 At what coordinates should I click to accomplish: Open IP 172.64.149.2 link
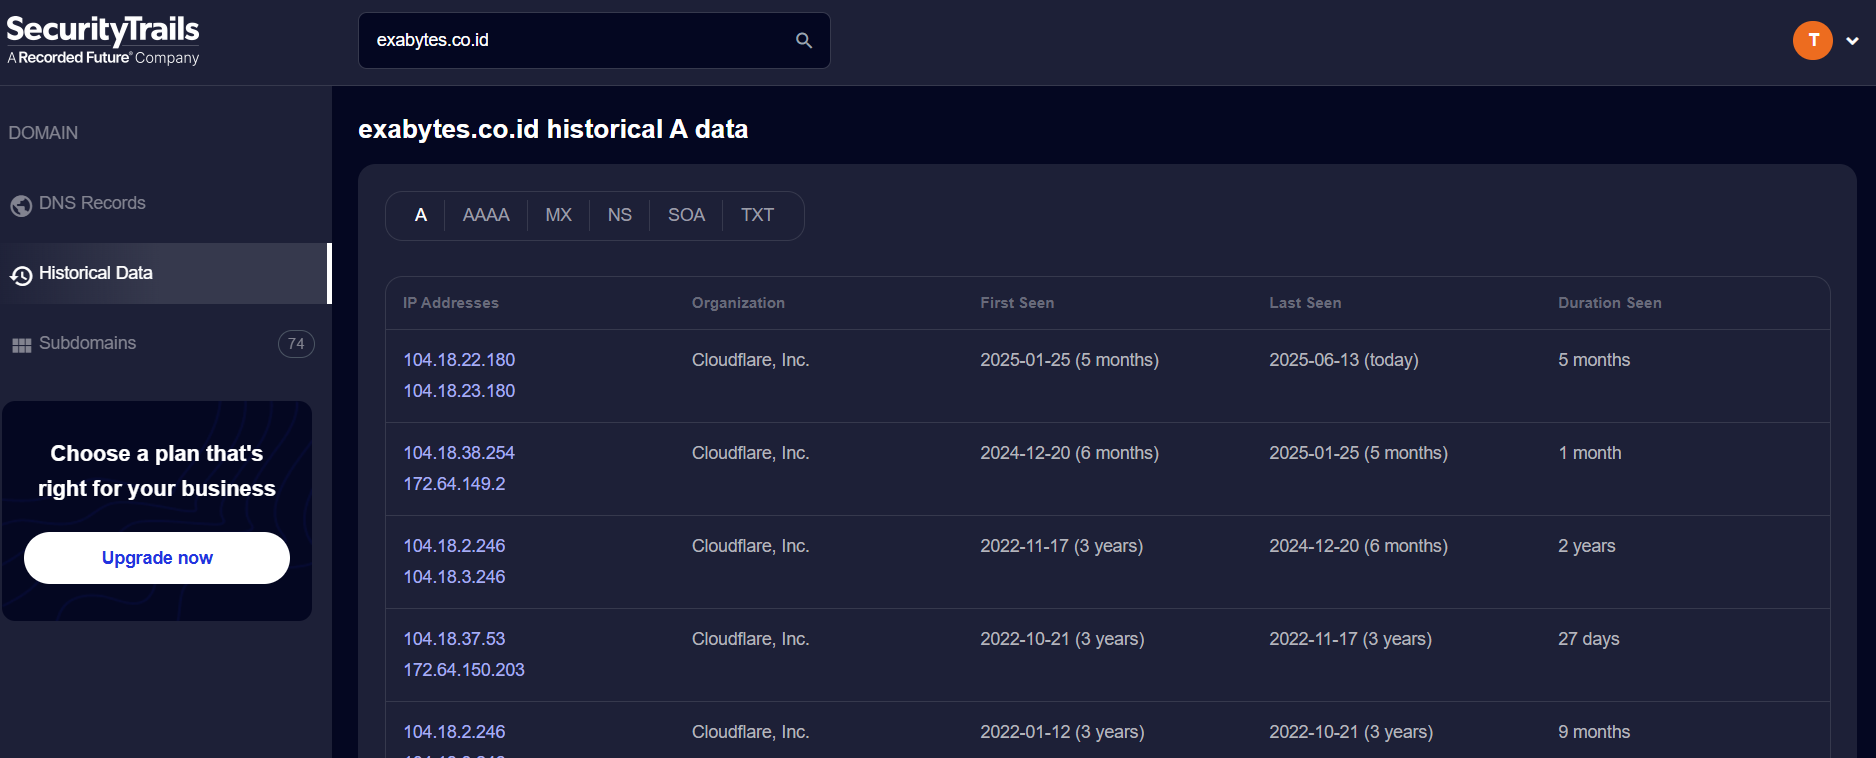(x=454, y=484)
